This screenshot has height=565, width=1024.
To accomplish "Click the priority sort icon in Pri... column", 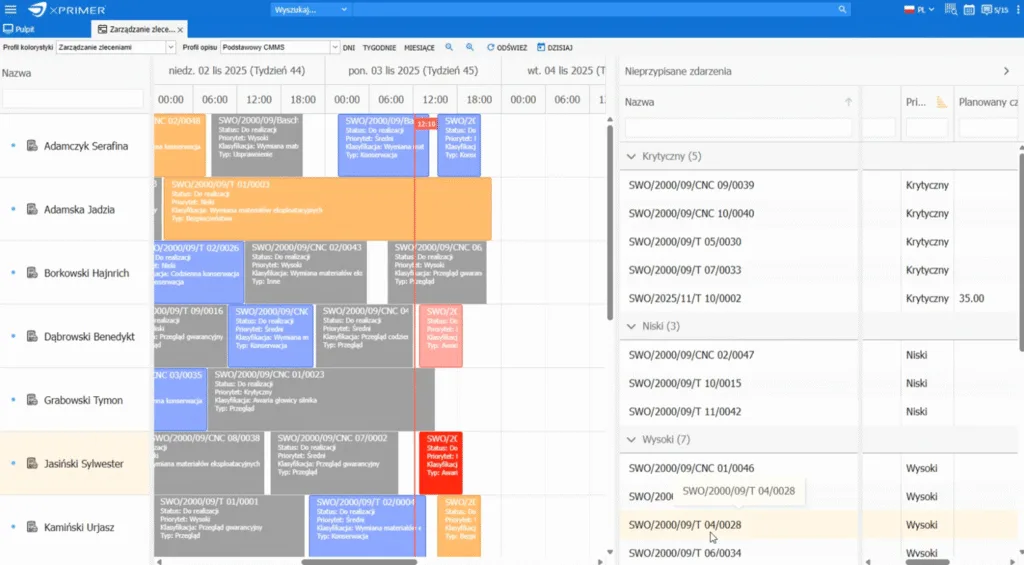I will click(x=941, y=102).
